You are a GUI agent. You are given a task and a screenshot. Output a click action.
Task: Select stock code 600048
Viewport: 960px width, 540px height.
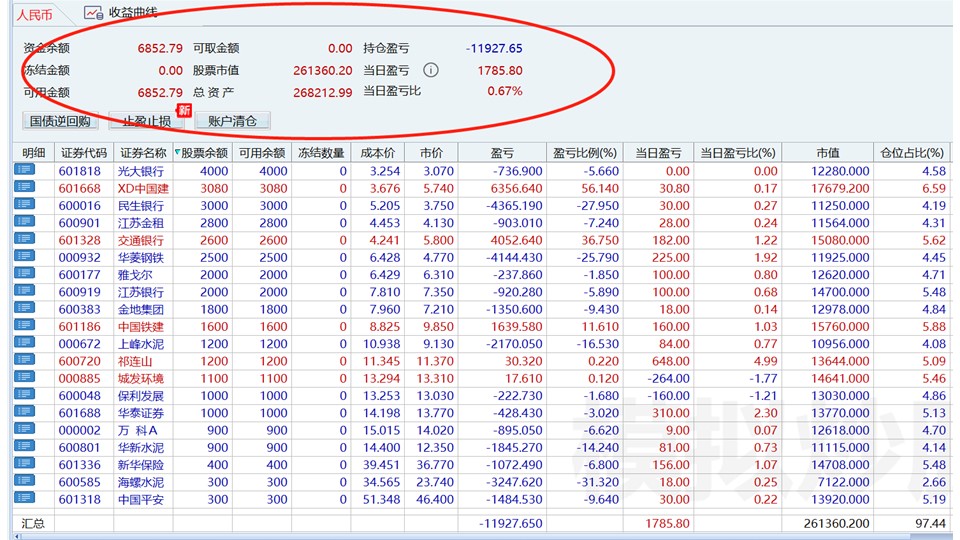(80, 396)
